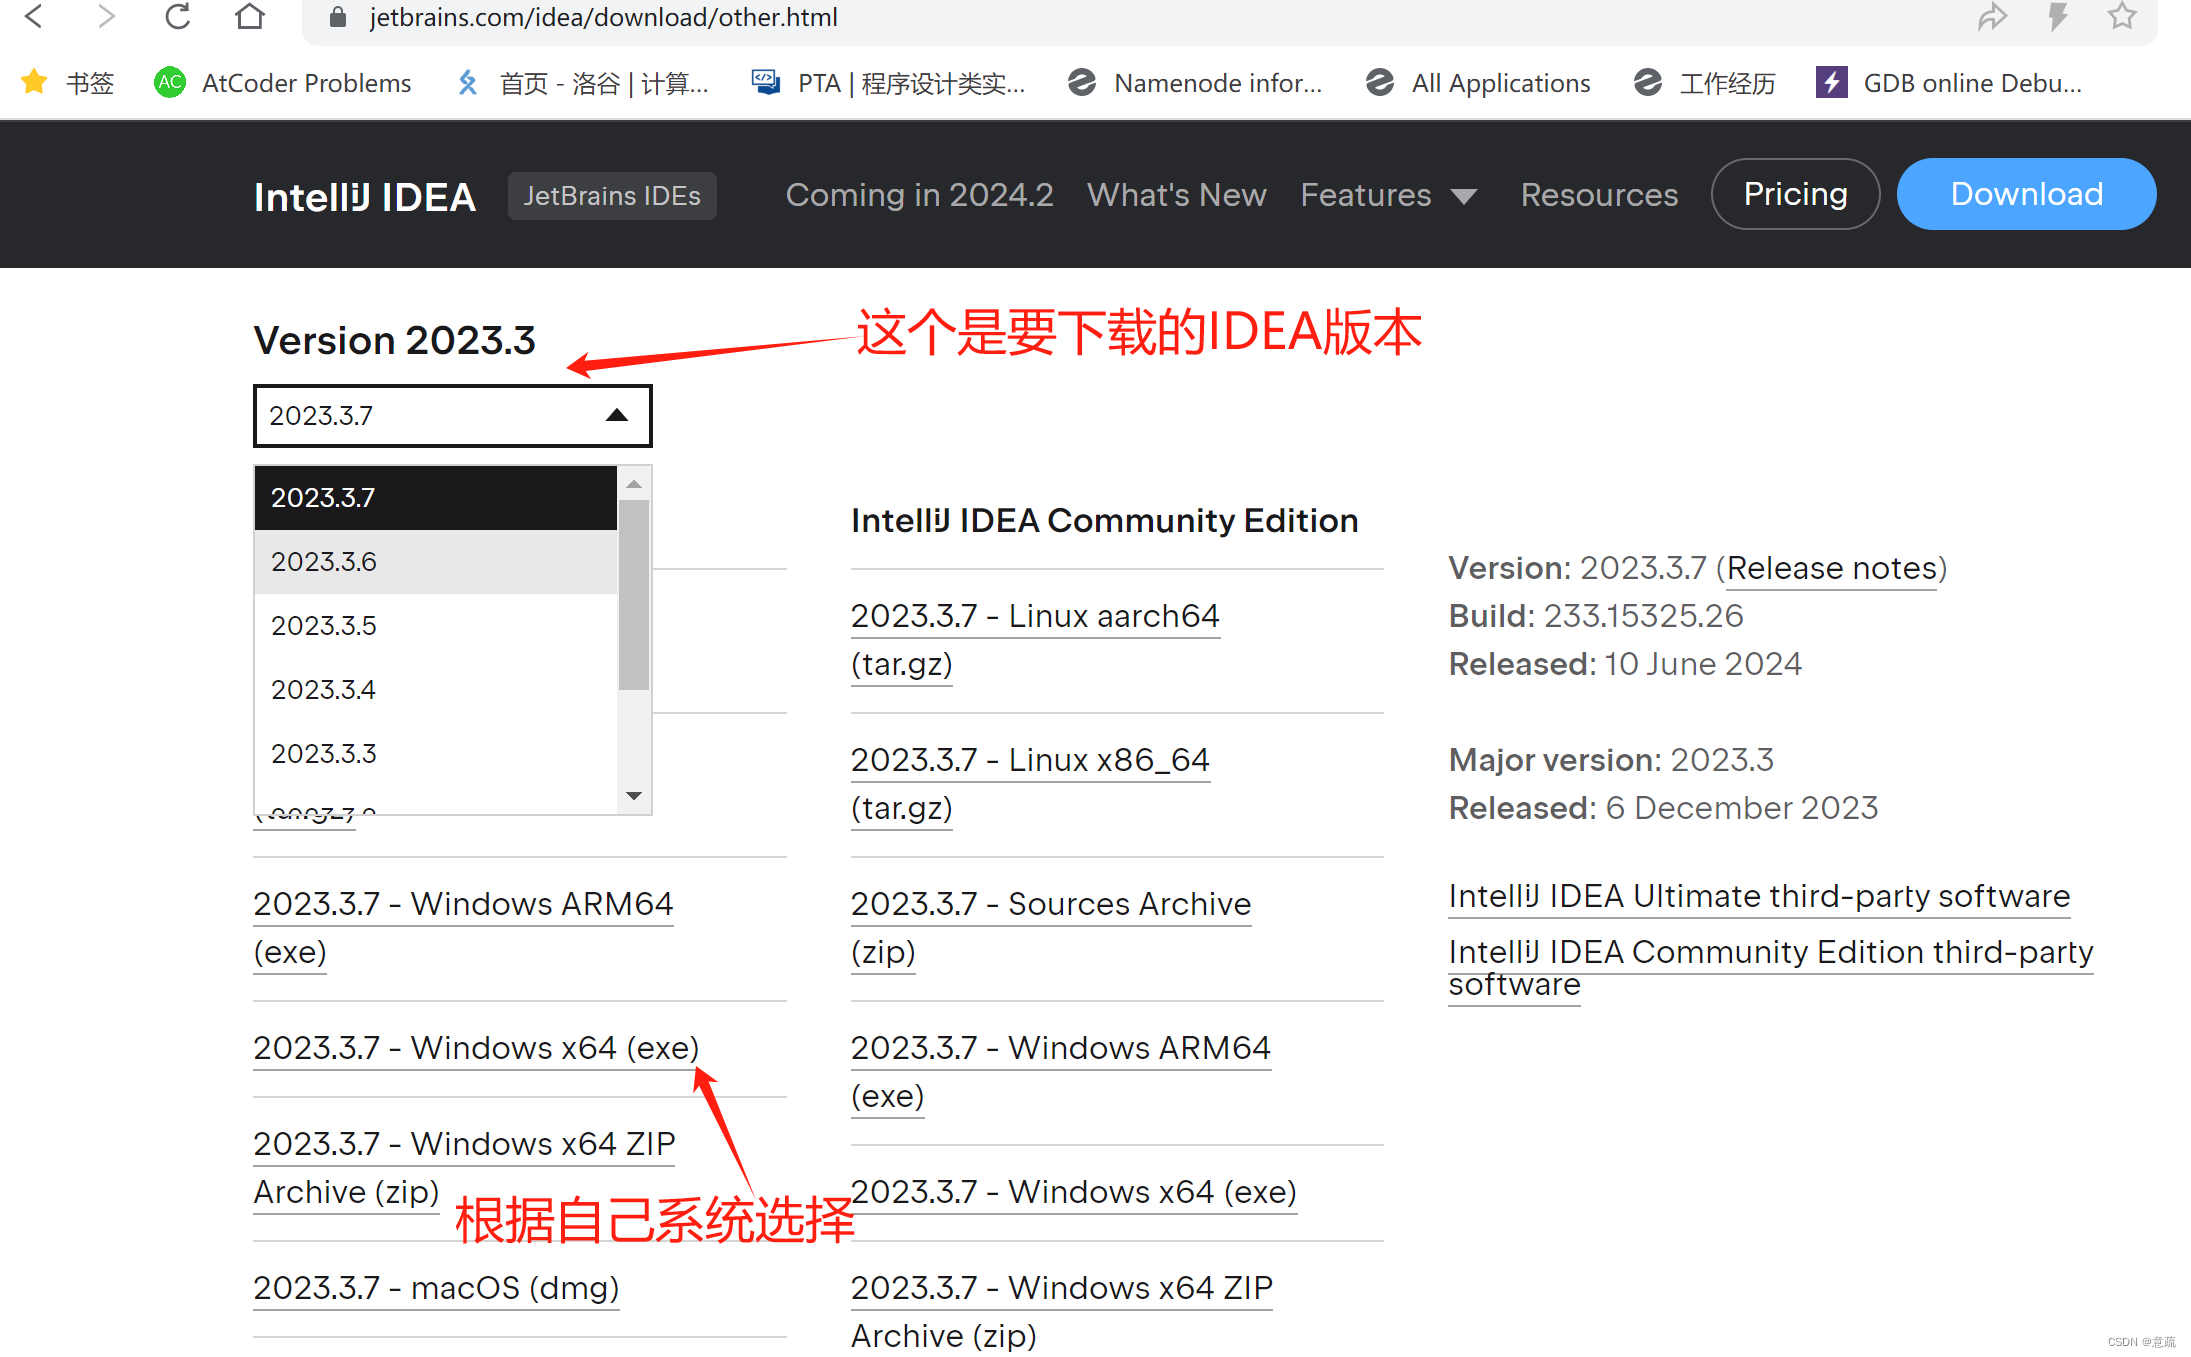Click the Pricing button
The image size is (2191, 1357).
coord(1795,194)
